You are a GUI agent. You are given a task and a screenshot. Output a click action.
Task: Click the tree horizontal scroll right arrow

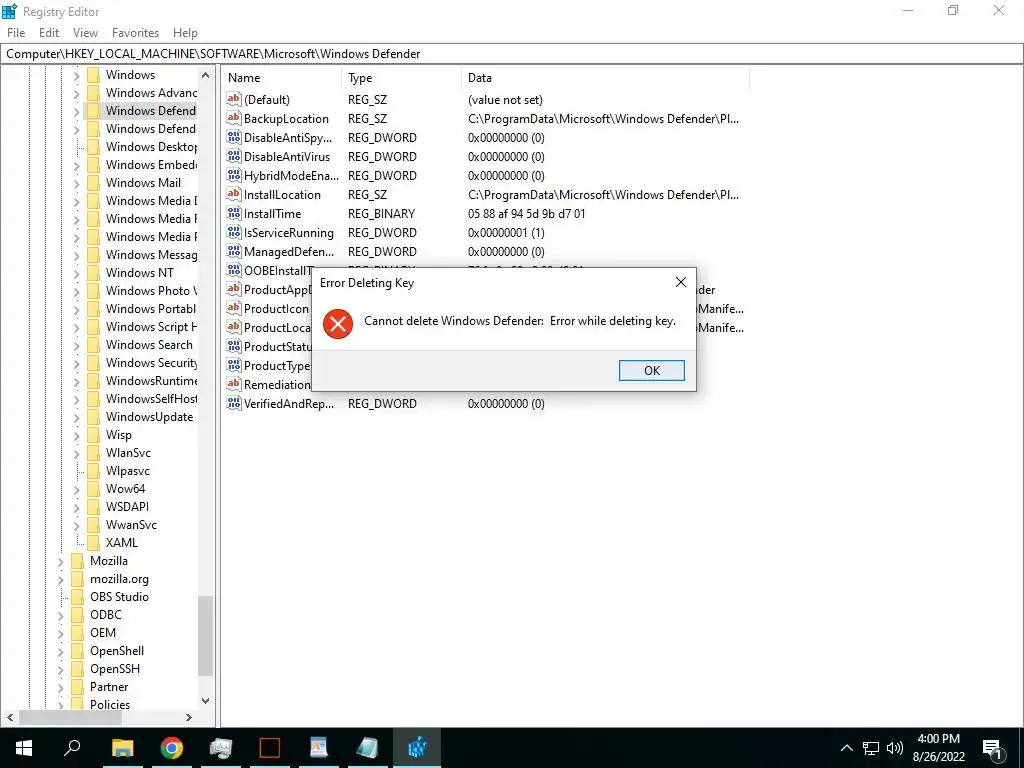[189, 717]
